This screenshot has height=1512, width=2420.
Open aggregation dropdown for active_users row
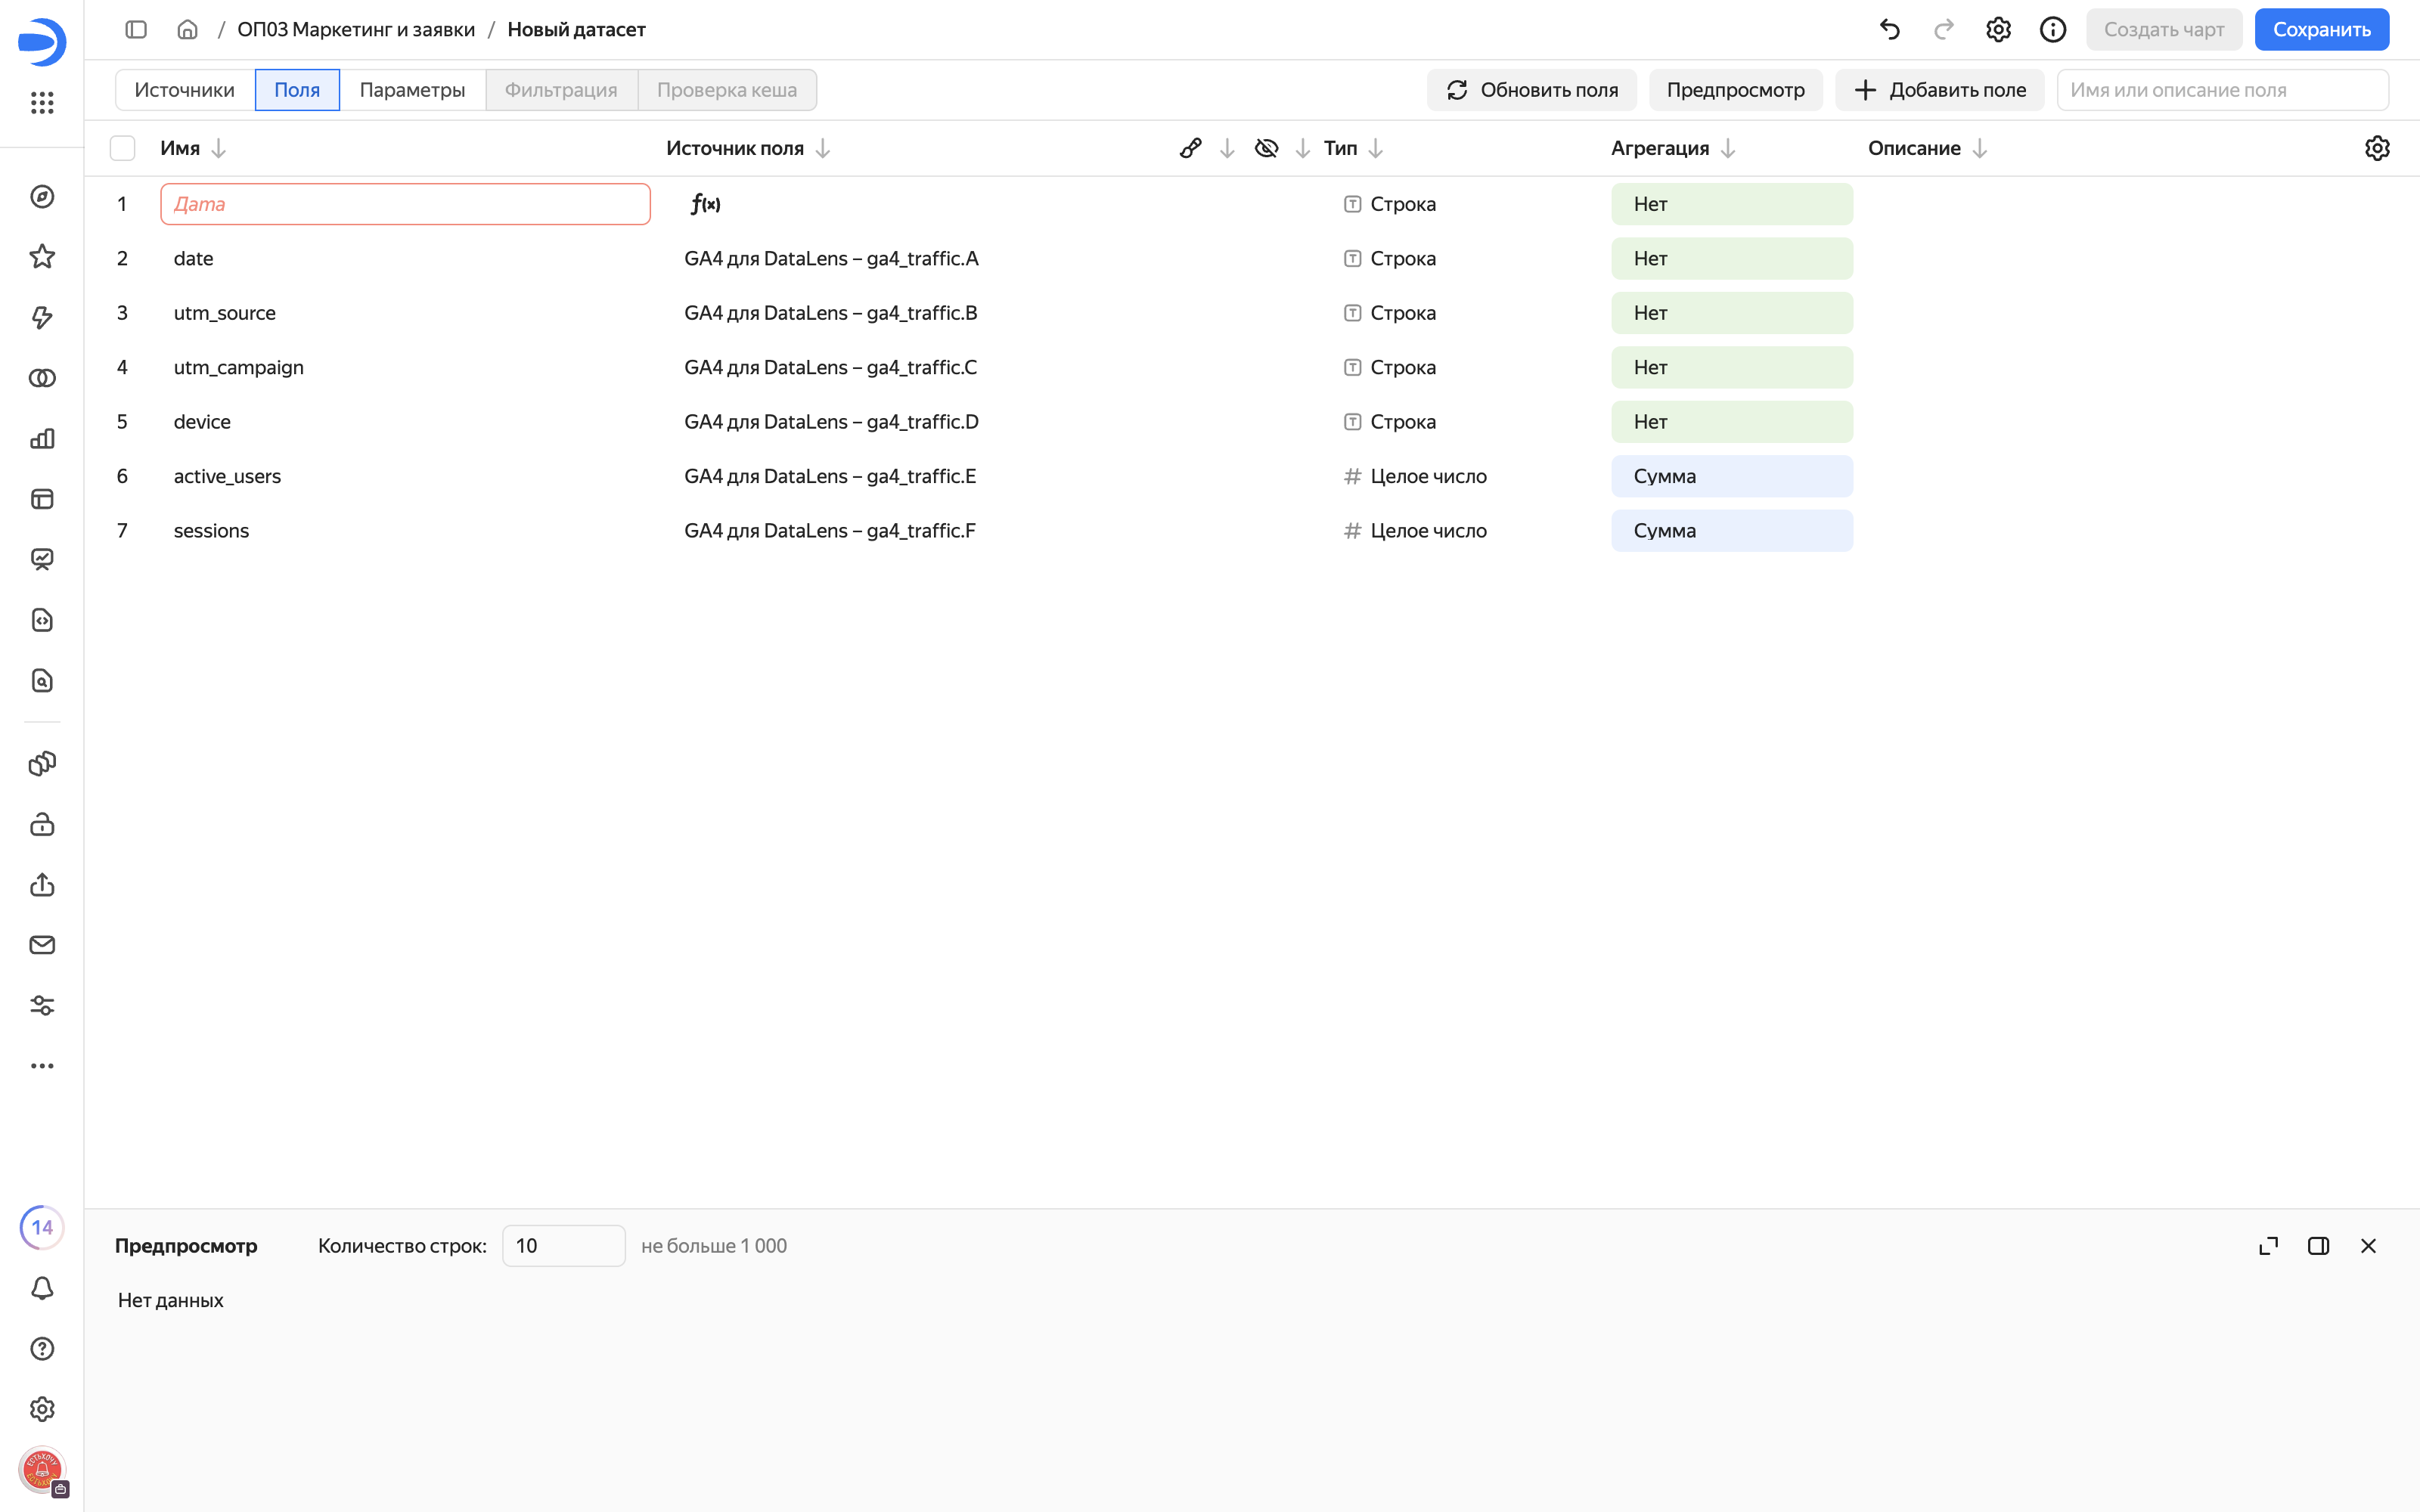coord(1731,476)
